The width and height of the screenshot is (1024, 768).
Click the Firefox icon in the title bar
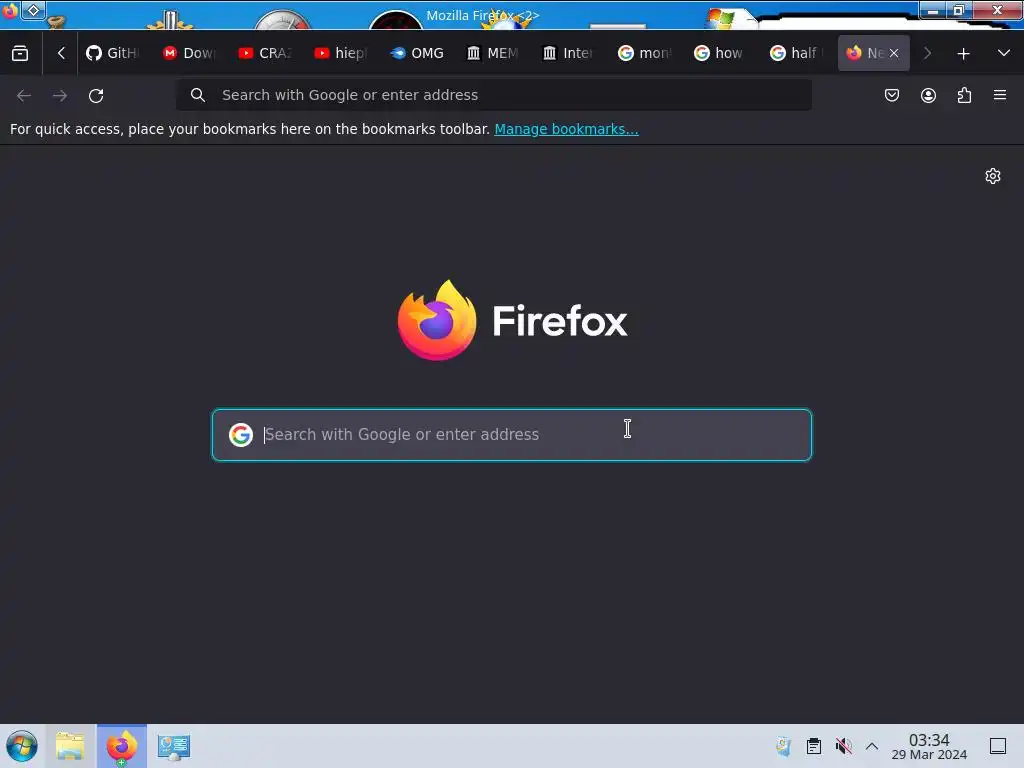[x=10, y=10]
